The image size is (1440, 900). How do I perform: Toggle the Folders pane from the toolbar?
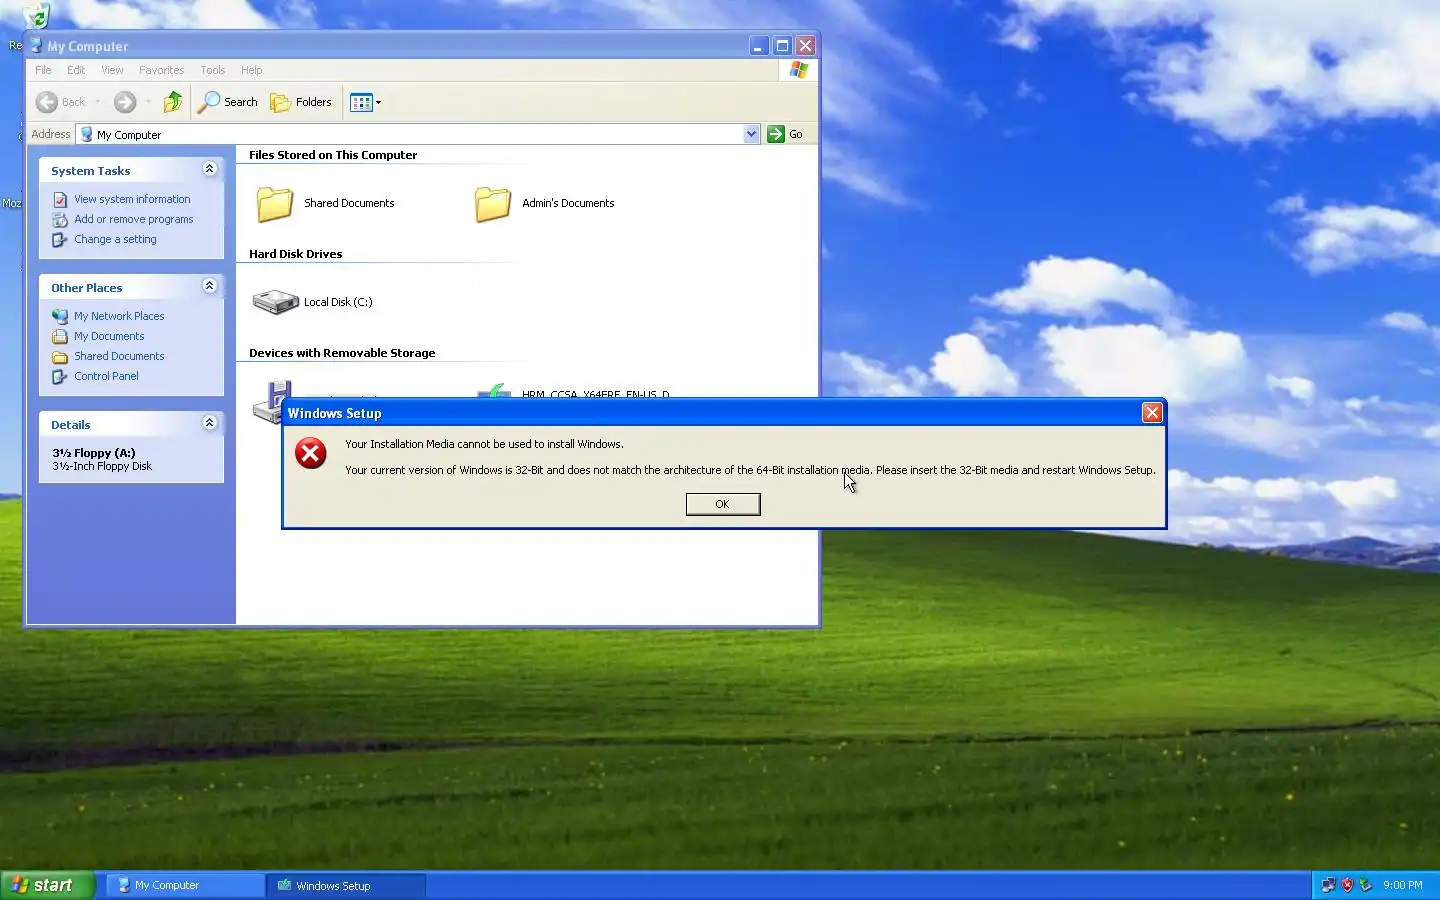pyautogui.click(x=301, y=102)
